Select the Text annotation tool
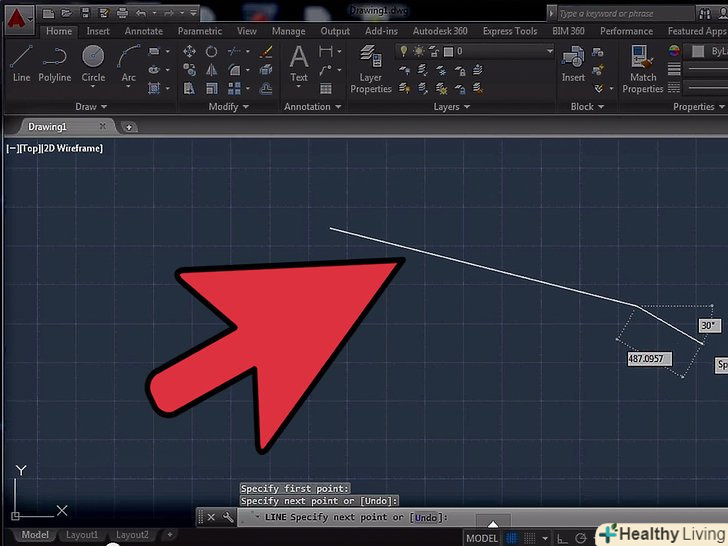The height and width of the screenshot is (546, 728). click(299, 64)
